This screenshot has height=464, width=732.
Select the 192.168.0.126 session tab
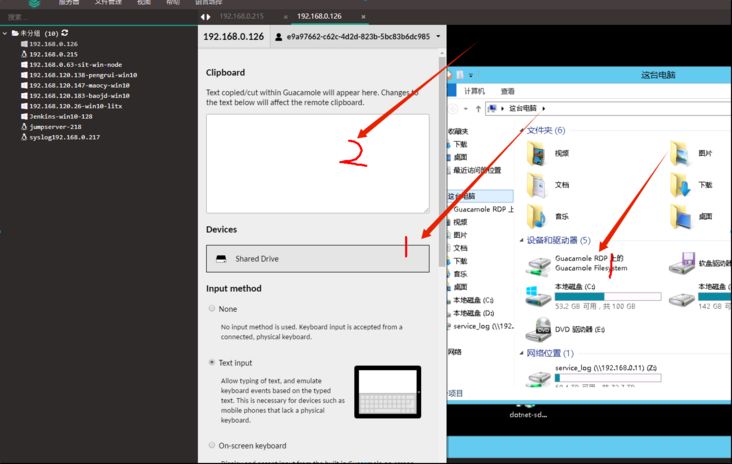coord(319,16)
